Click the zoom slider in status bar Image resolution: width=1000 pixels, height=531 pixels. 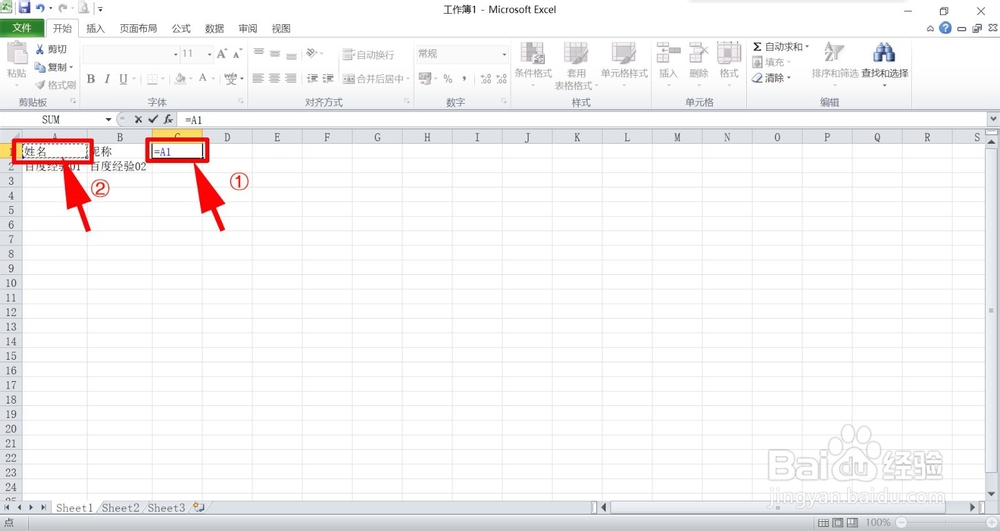tap(948, 523)
